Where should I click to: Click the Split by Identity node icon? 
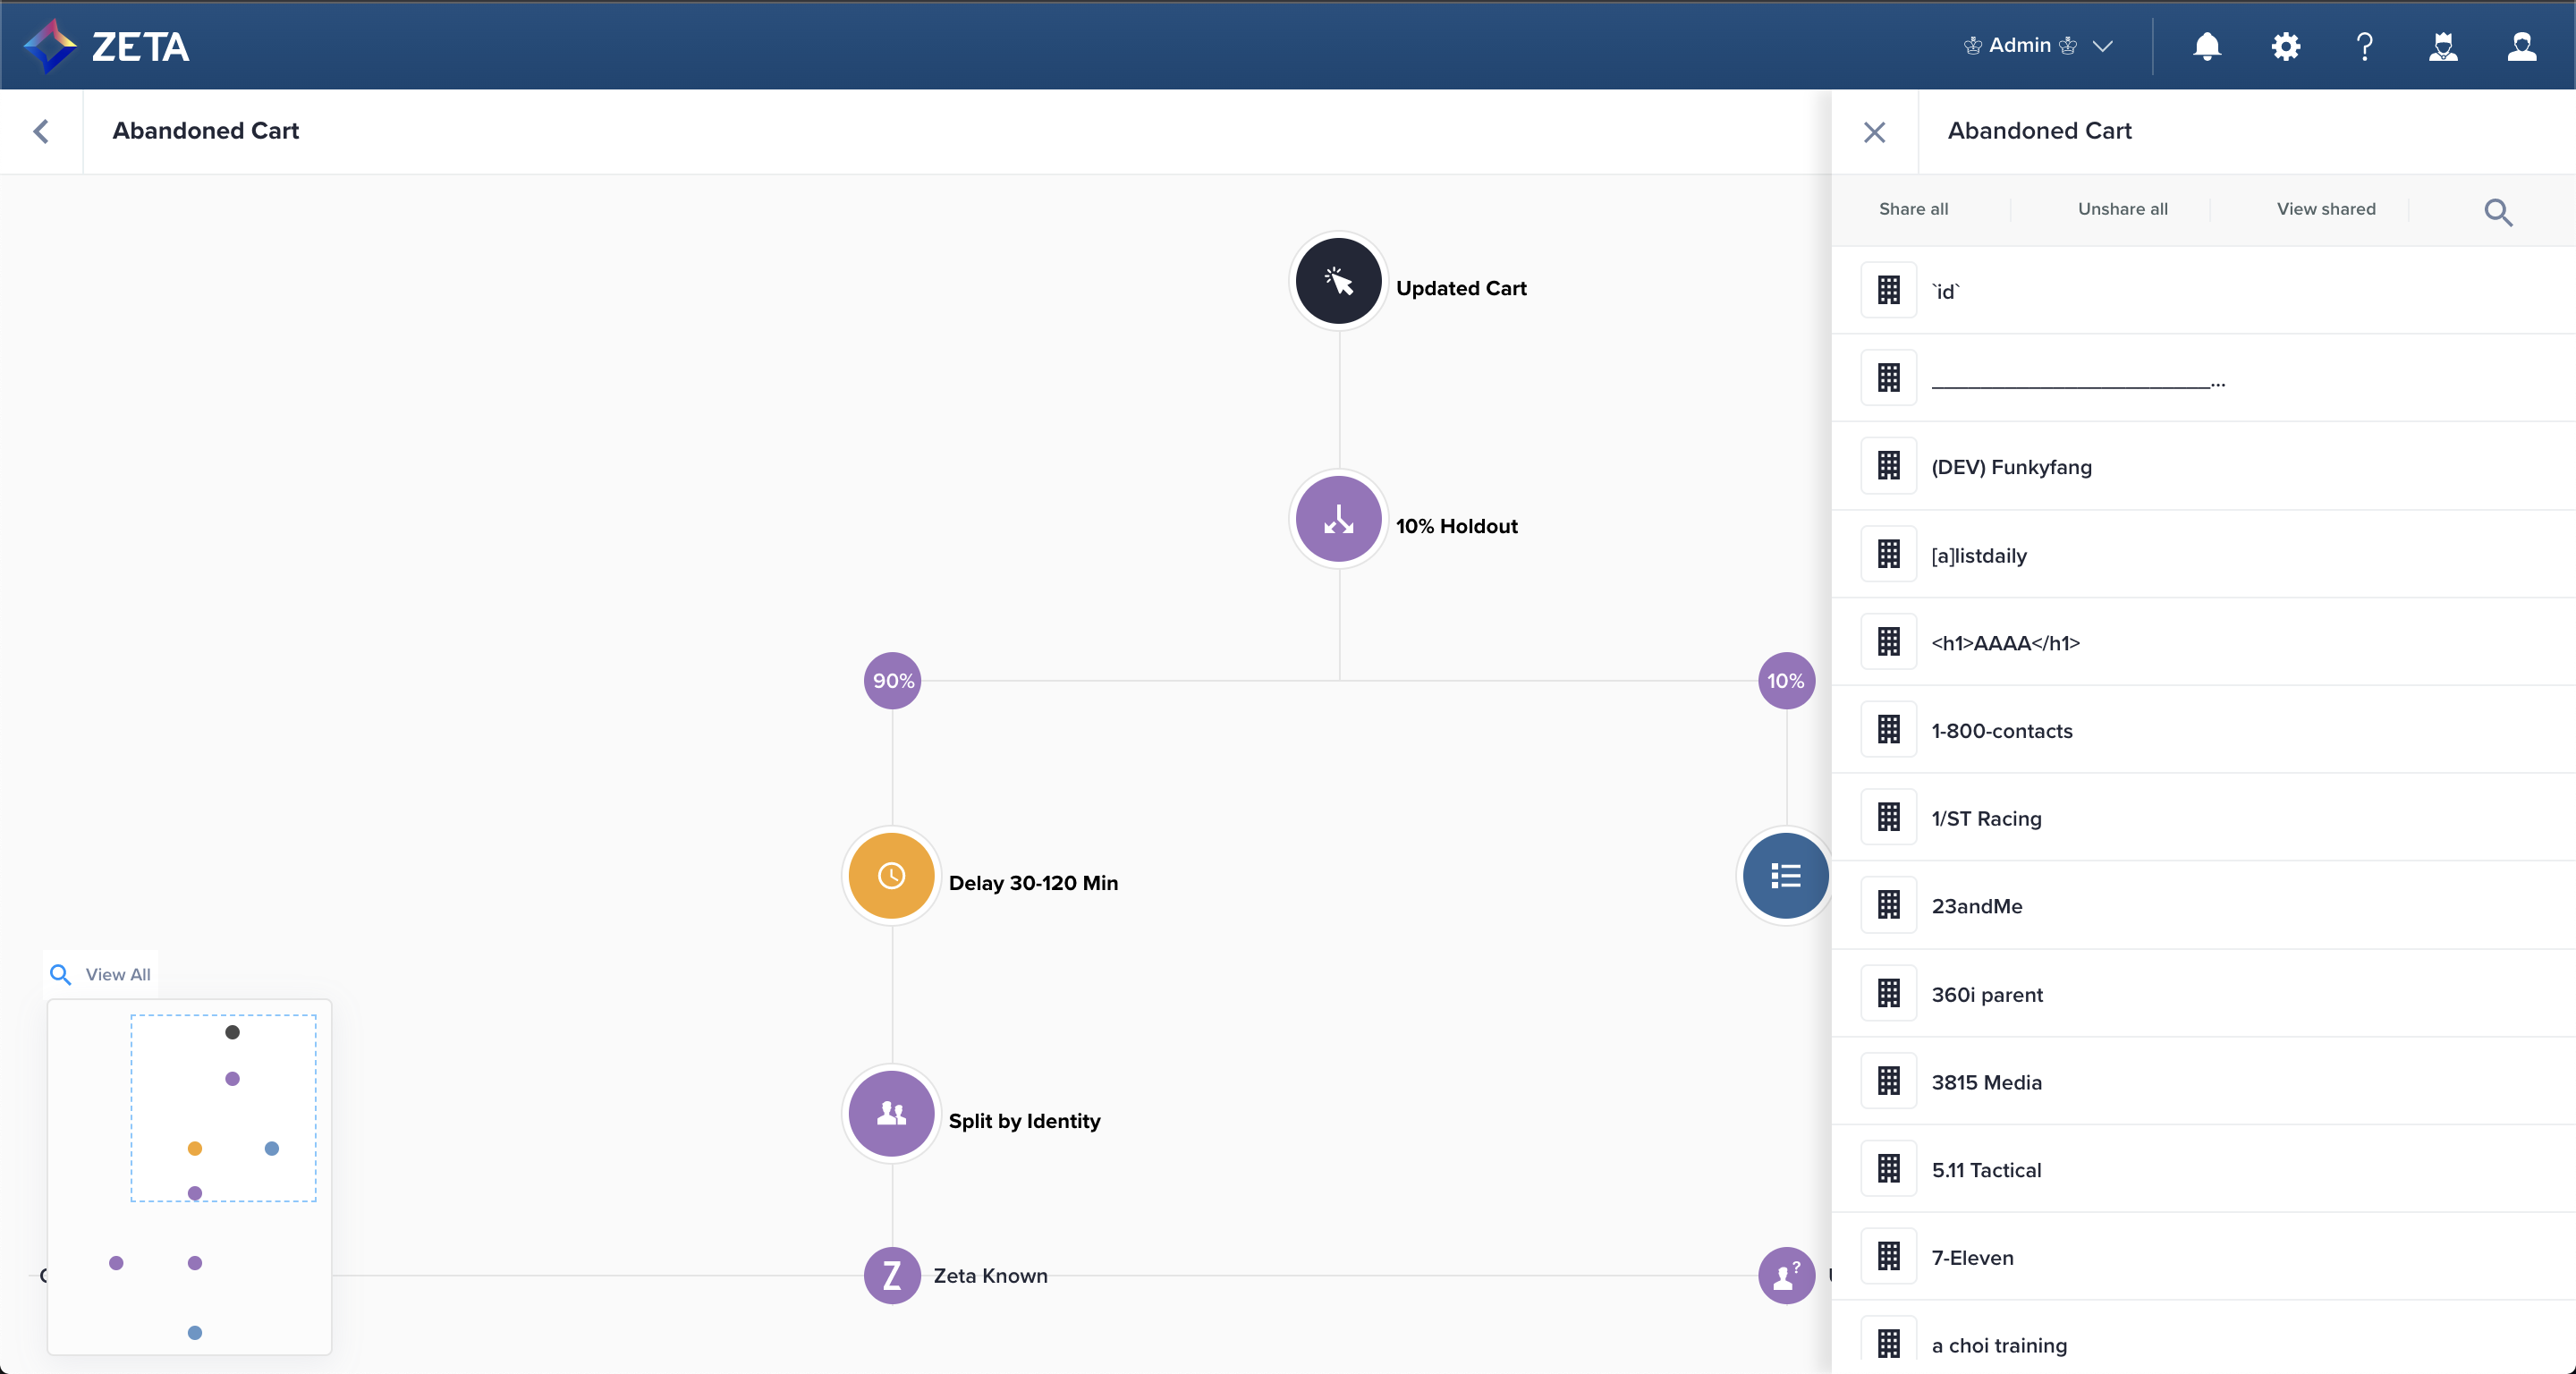point(891,1114)
